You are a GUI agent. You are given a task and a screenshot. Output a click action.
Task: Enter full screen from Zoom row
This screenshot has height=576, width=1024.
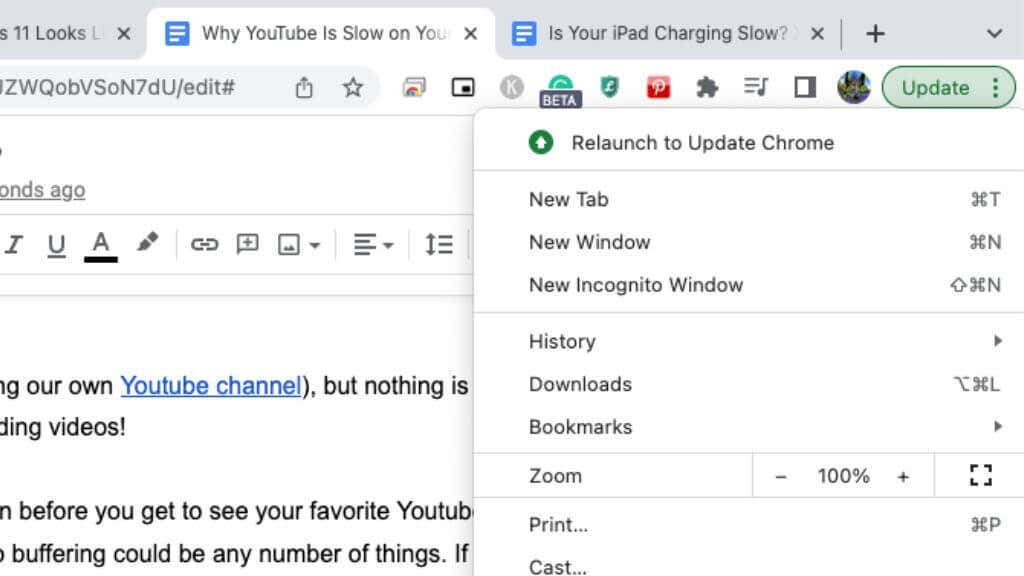pyautogui.click(x=980, y=475)
